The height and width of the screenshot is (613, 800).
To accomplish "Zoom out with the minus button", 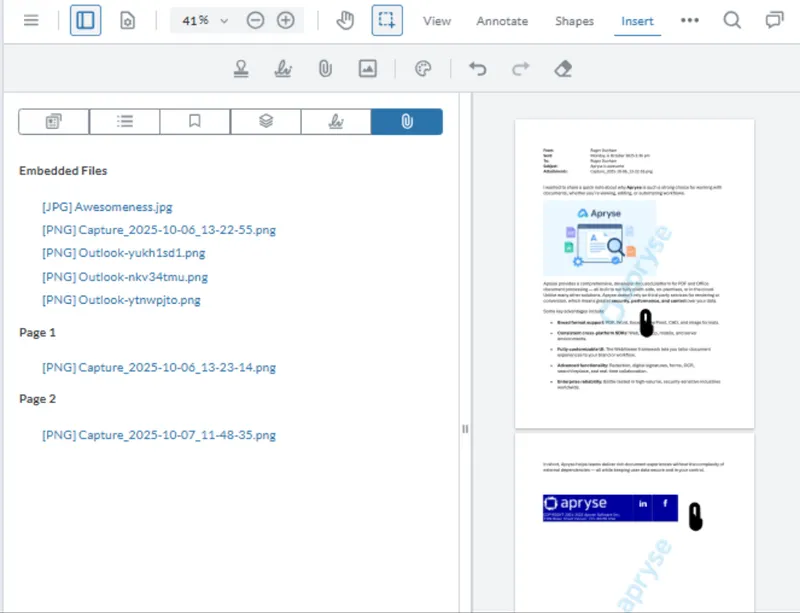I will tap(255, 20).
